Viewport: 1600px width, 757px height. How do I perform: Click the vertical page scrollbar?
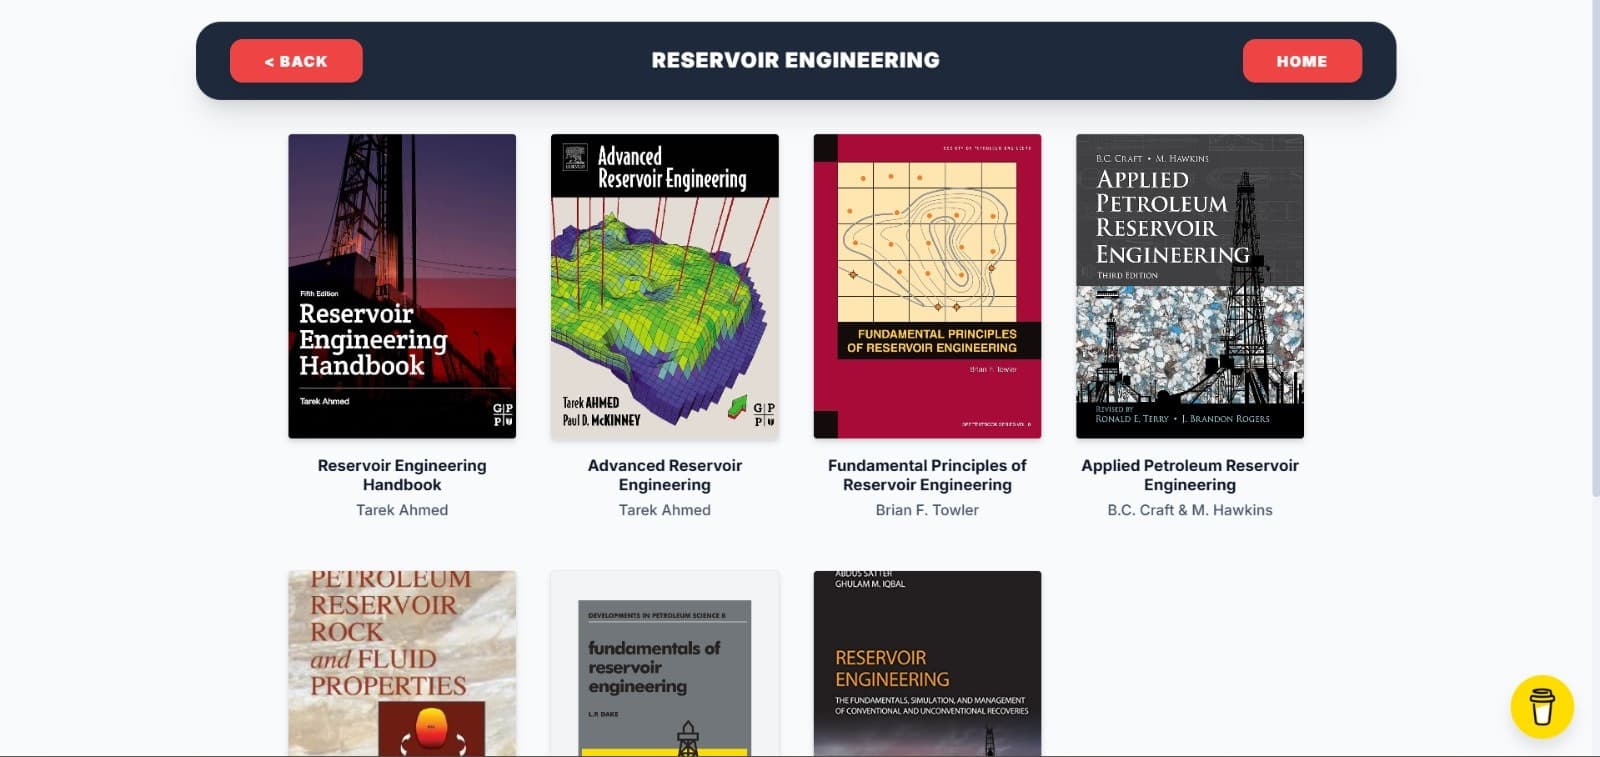point(1594,250)
